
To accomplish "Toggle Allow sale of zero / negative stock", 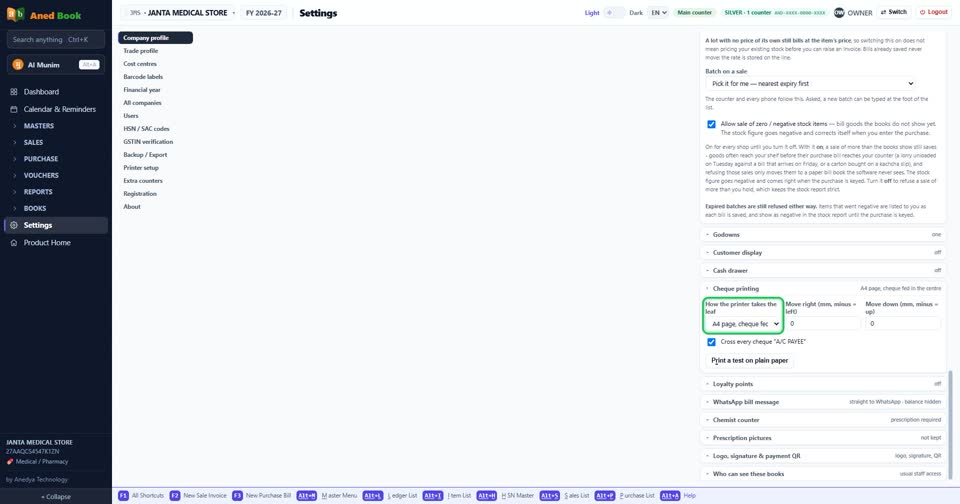I will (711, 124).
